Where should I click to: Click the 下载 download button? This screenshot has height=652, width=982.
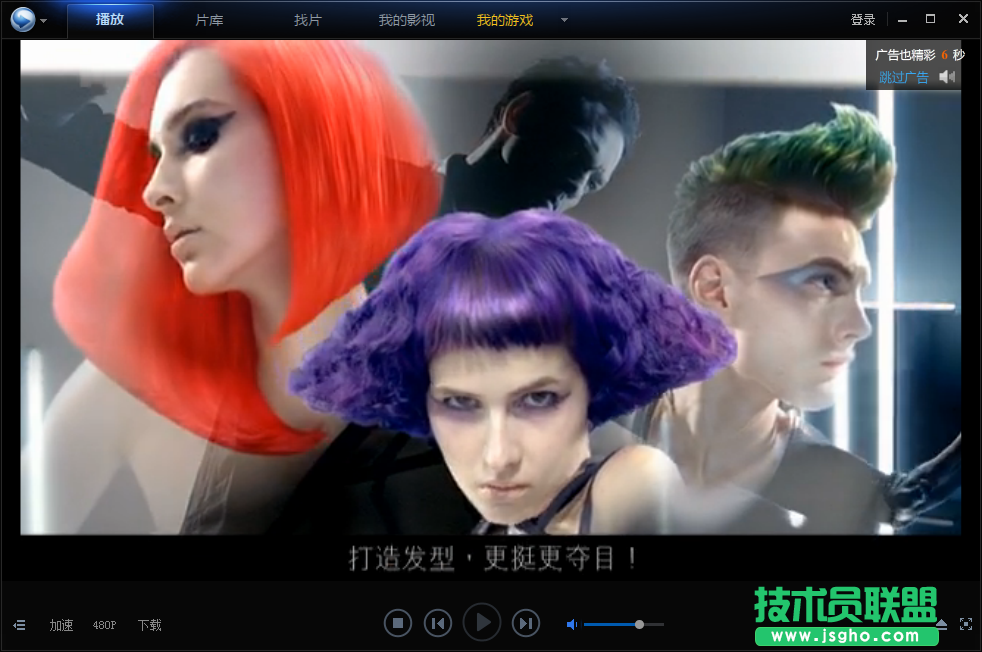coord(150,625)
